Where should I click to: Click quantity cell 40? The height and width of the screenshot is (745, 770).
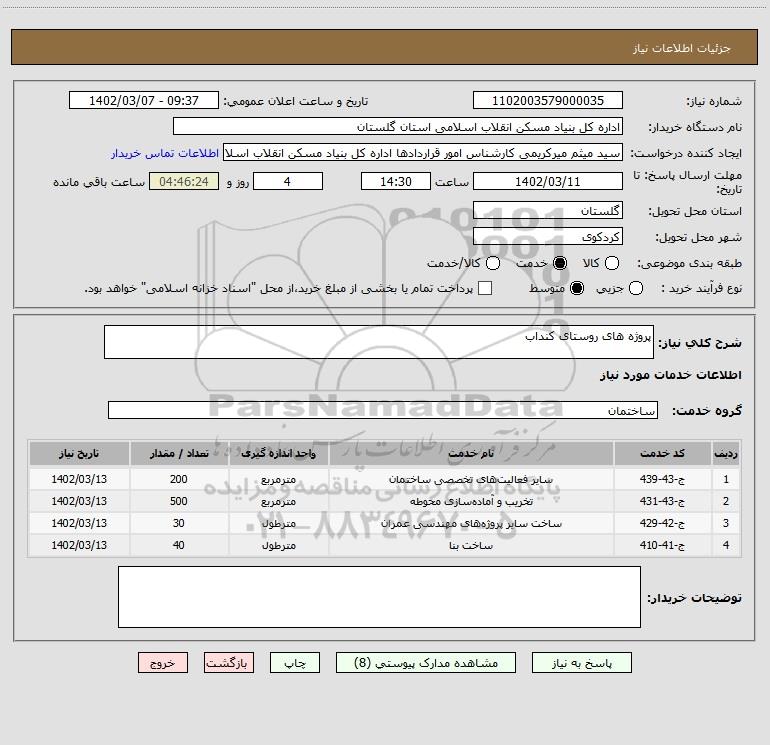179,545
